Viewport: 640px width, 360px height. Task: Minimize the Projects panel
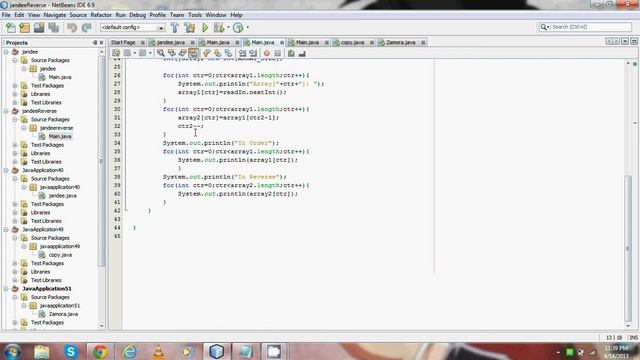click(95, 42)
